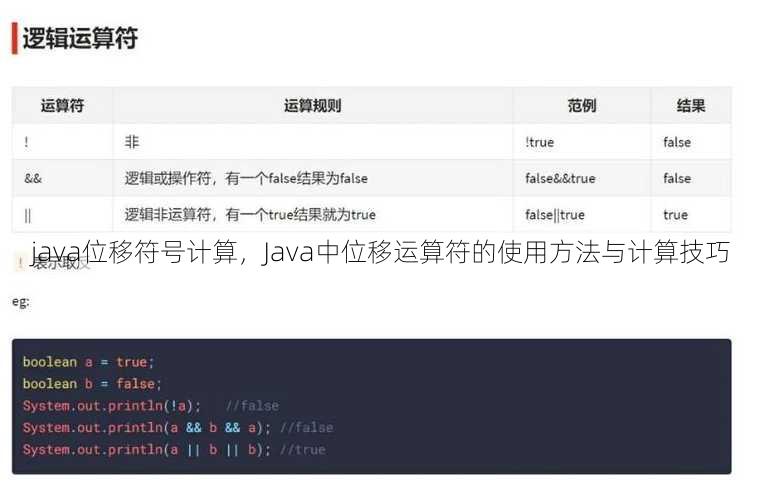Click the rule text 有一个false结果为false
The width and height of the screenshot is (764, 490).
(x=297, y=178)
